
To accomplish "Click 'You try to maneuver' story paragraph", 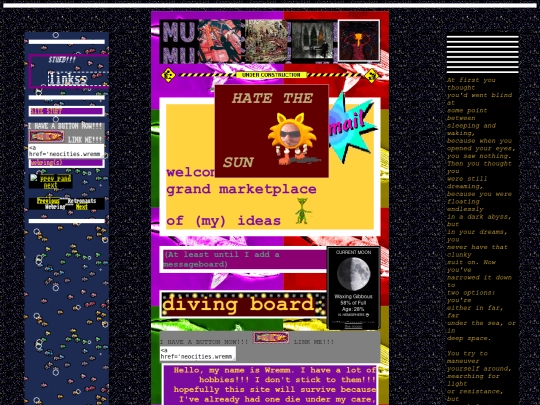I will point(467,357).
